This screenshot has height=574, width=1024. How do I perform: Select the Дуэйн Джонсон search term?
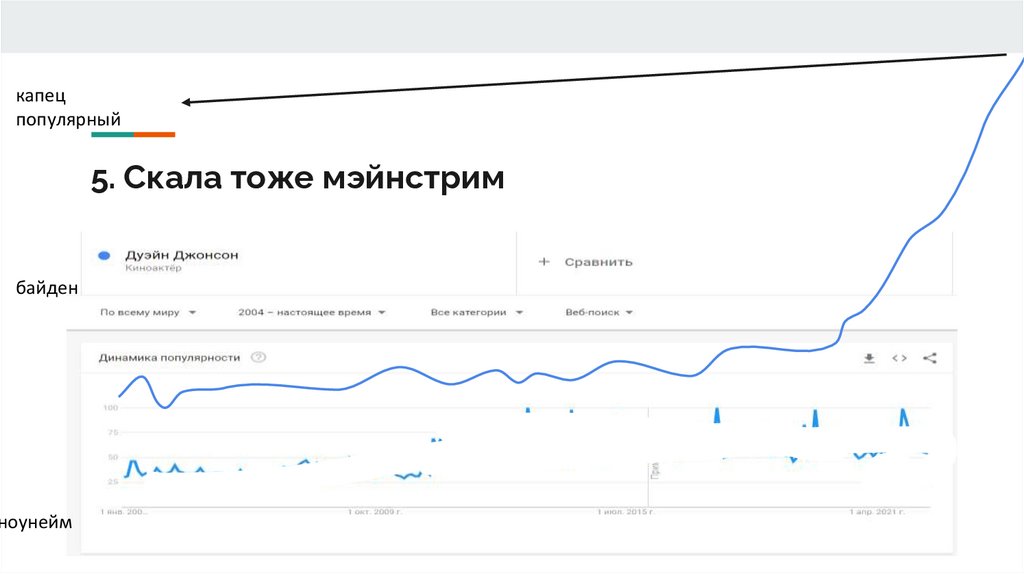[x=182, y=255]
